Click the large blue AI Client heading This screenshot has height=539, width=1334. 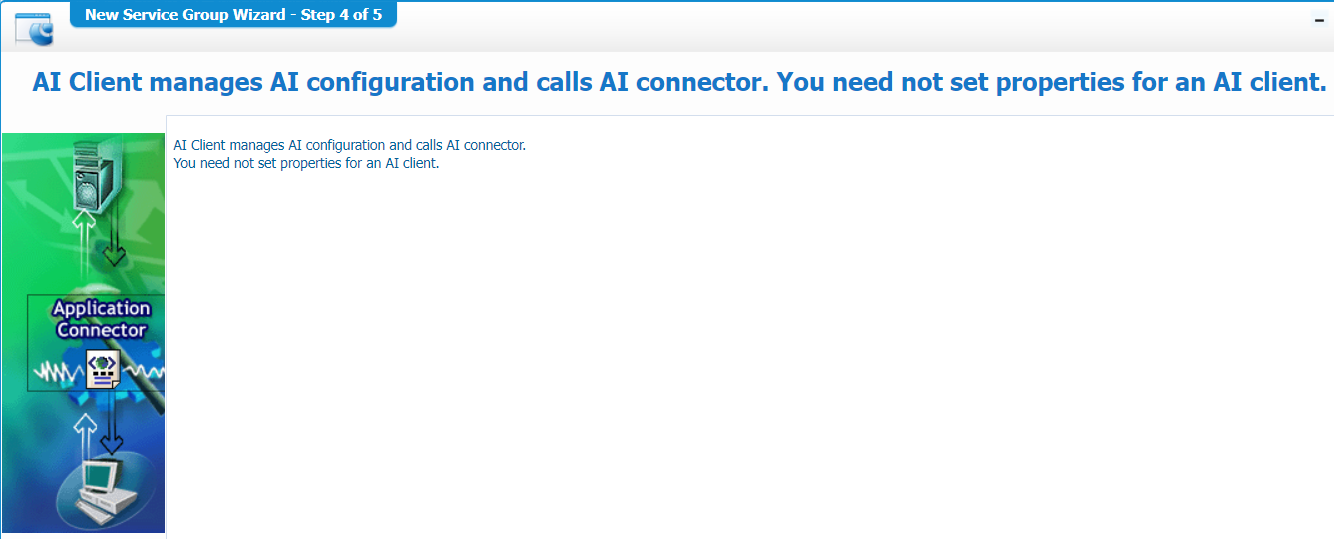(x=679, y=82)
